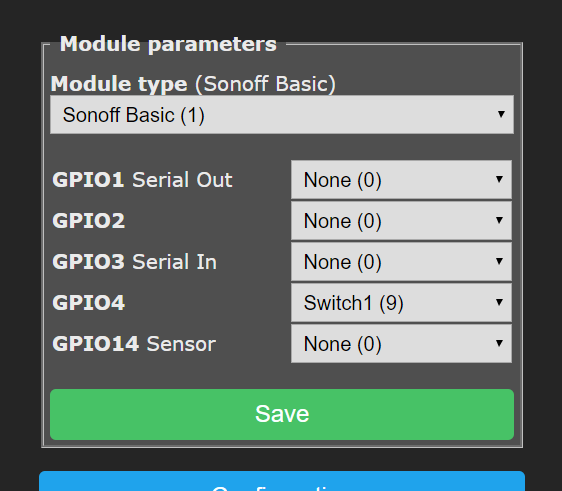Click the Module type label text
The image size is (562, 491).
(119, 84)
